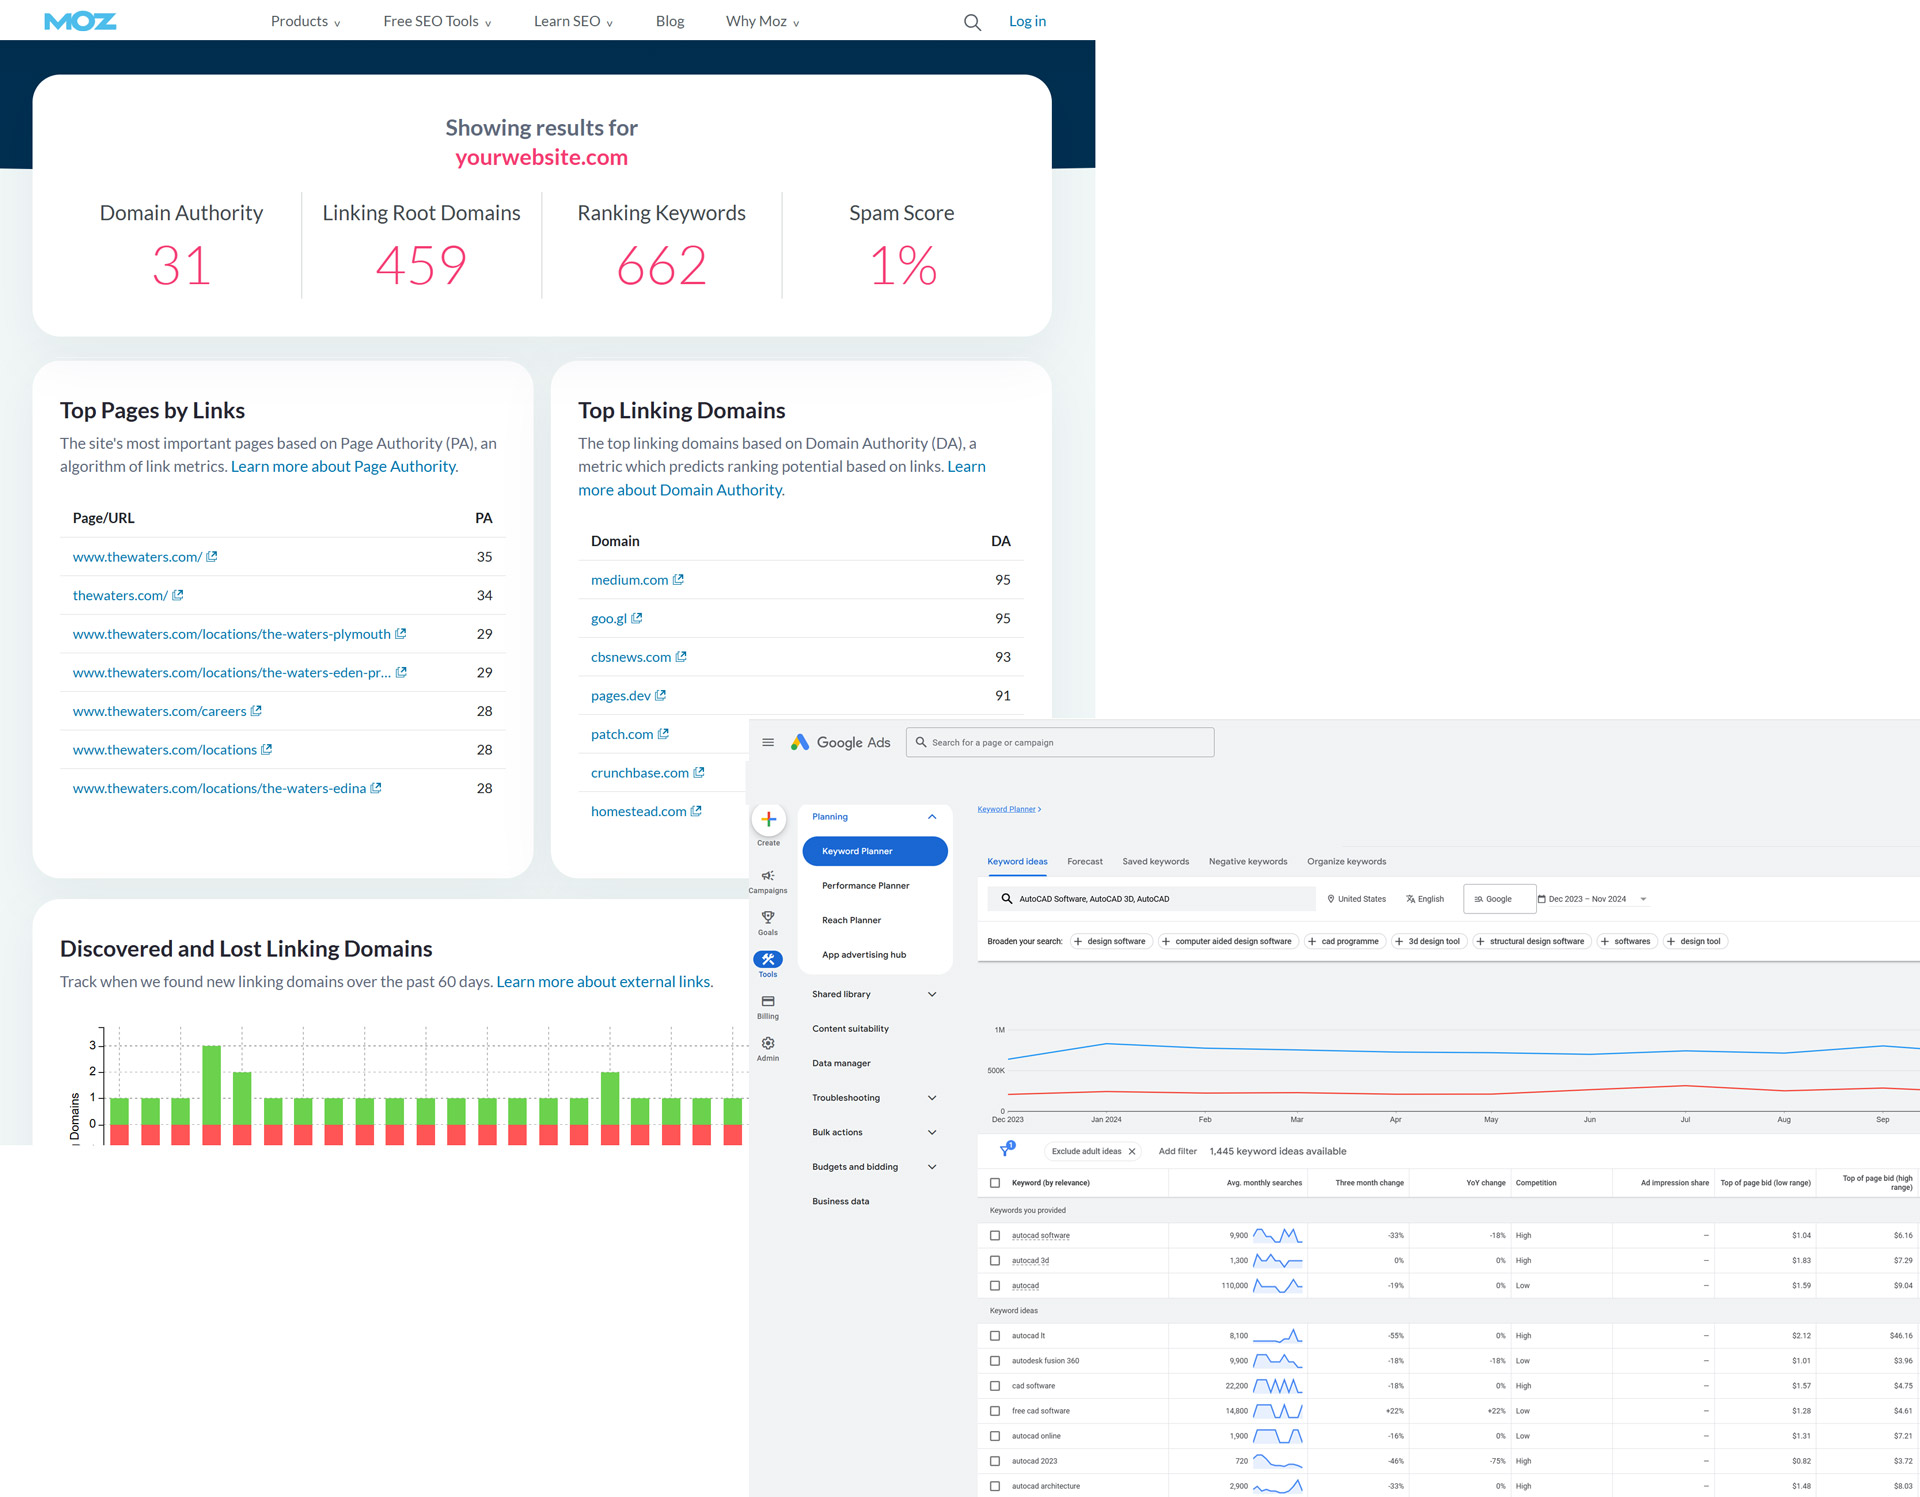The height and width of the screenshot is (1497, 1920).
Task: Expand the Learn SEO menu
Action: (573, 21)
